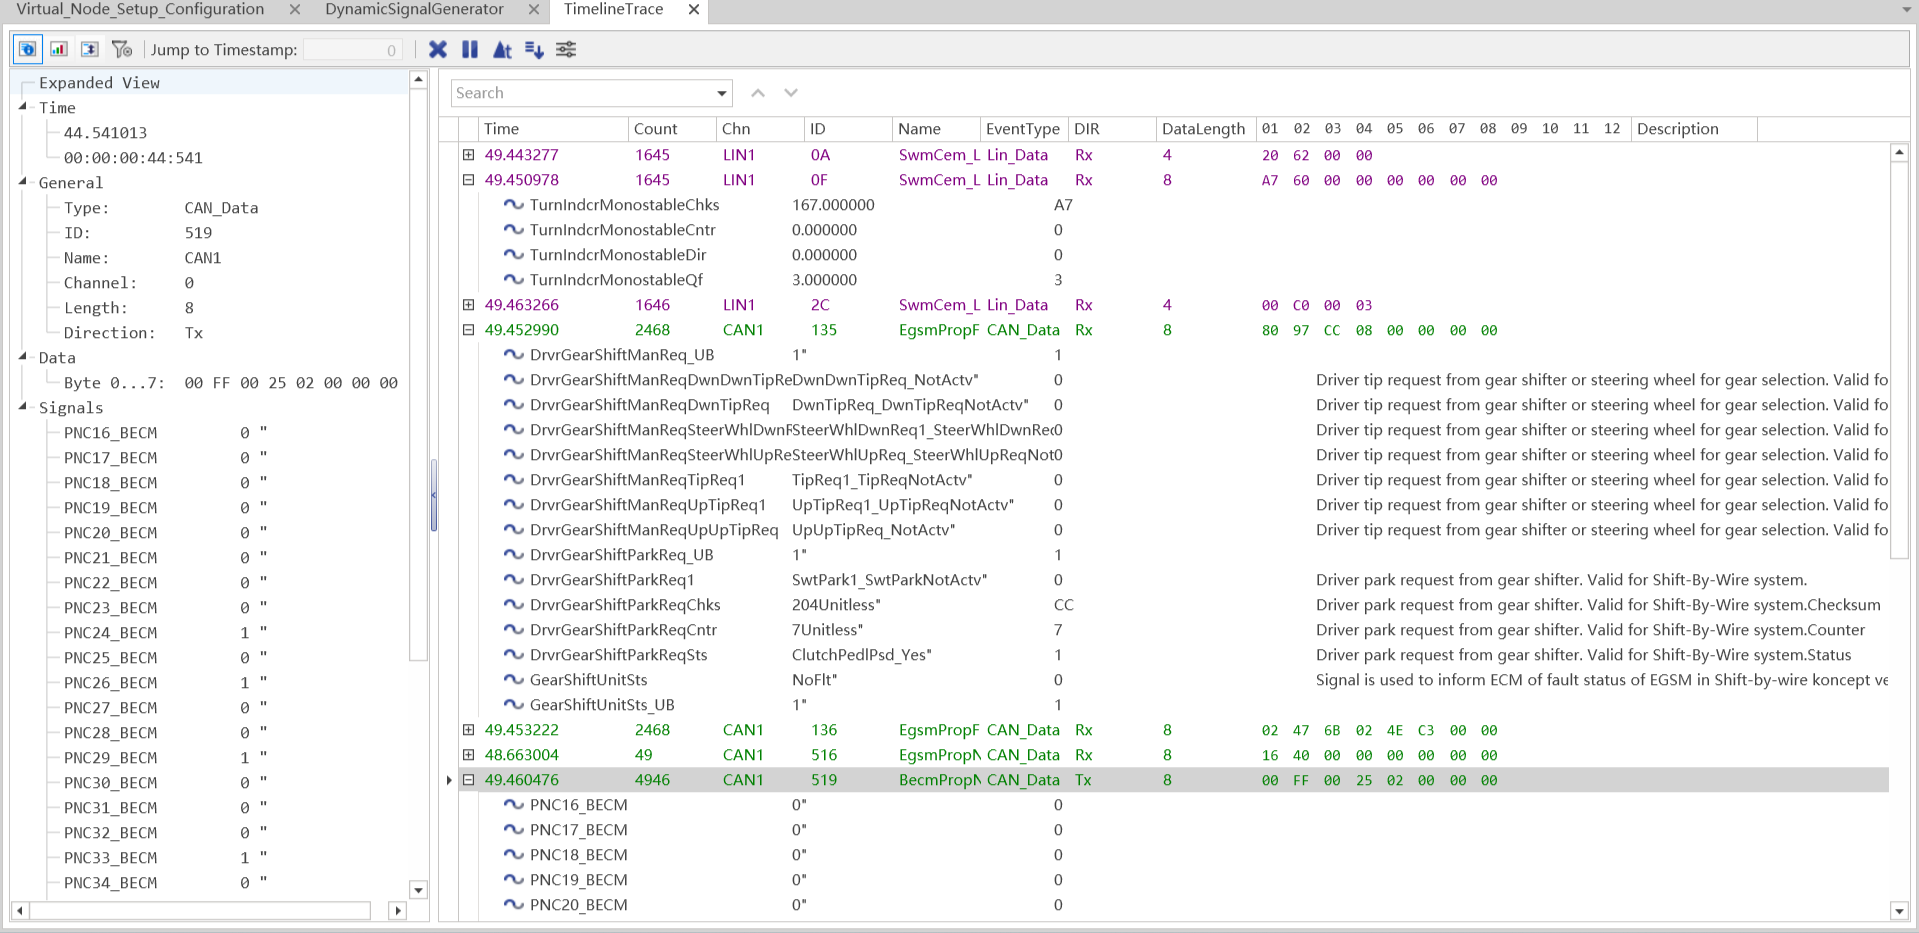Click the delta time toolbar icon
Viewport: 1919px width, 933px height.
(502, 49)
